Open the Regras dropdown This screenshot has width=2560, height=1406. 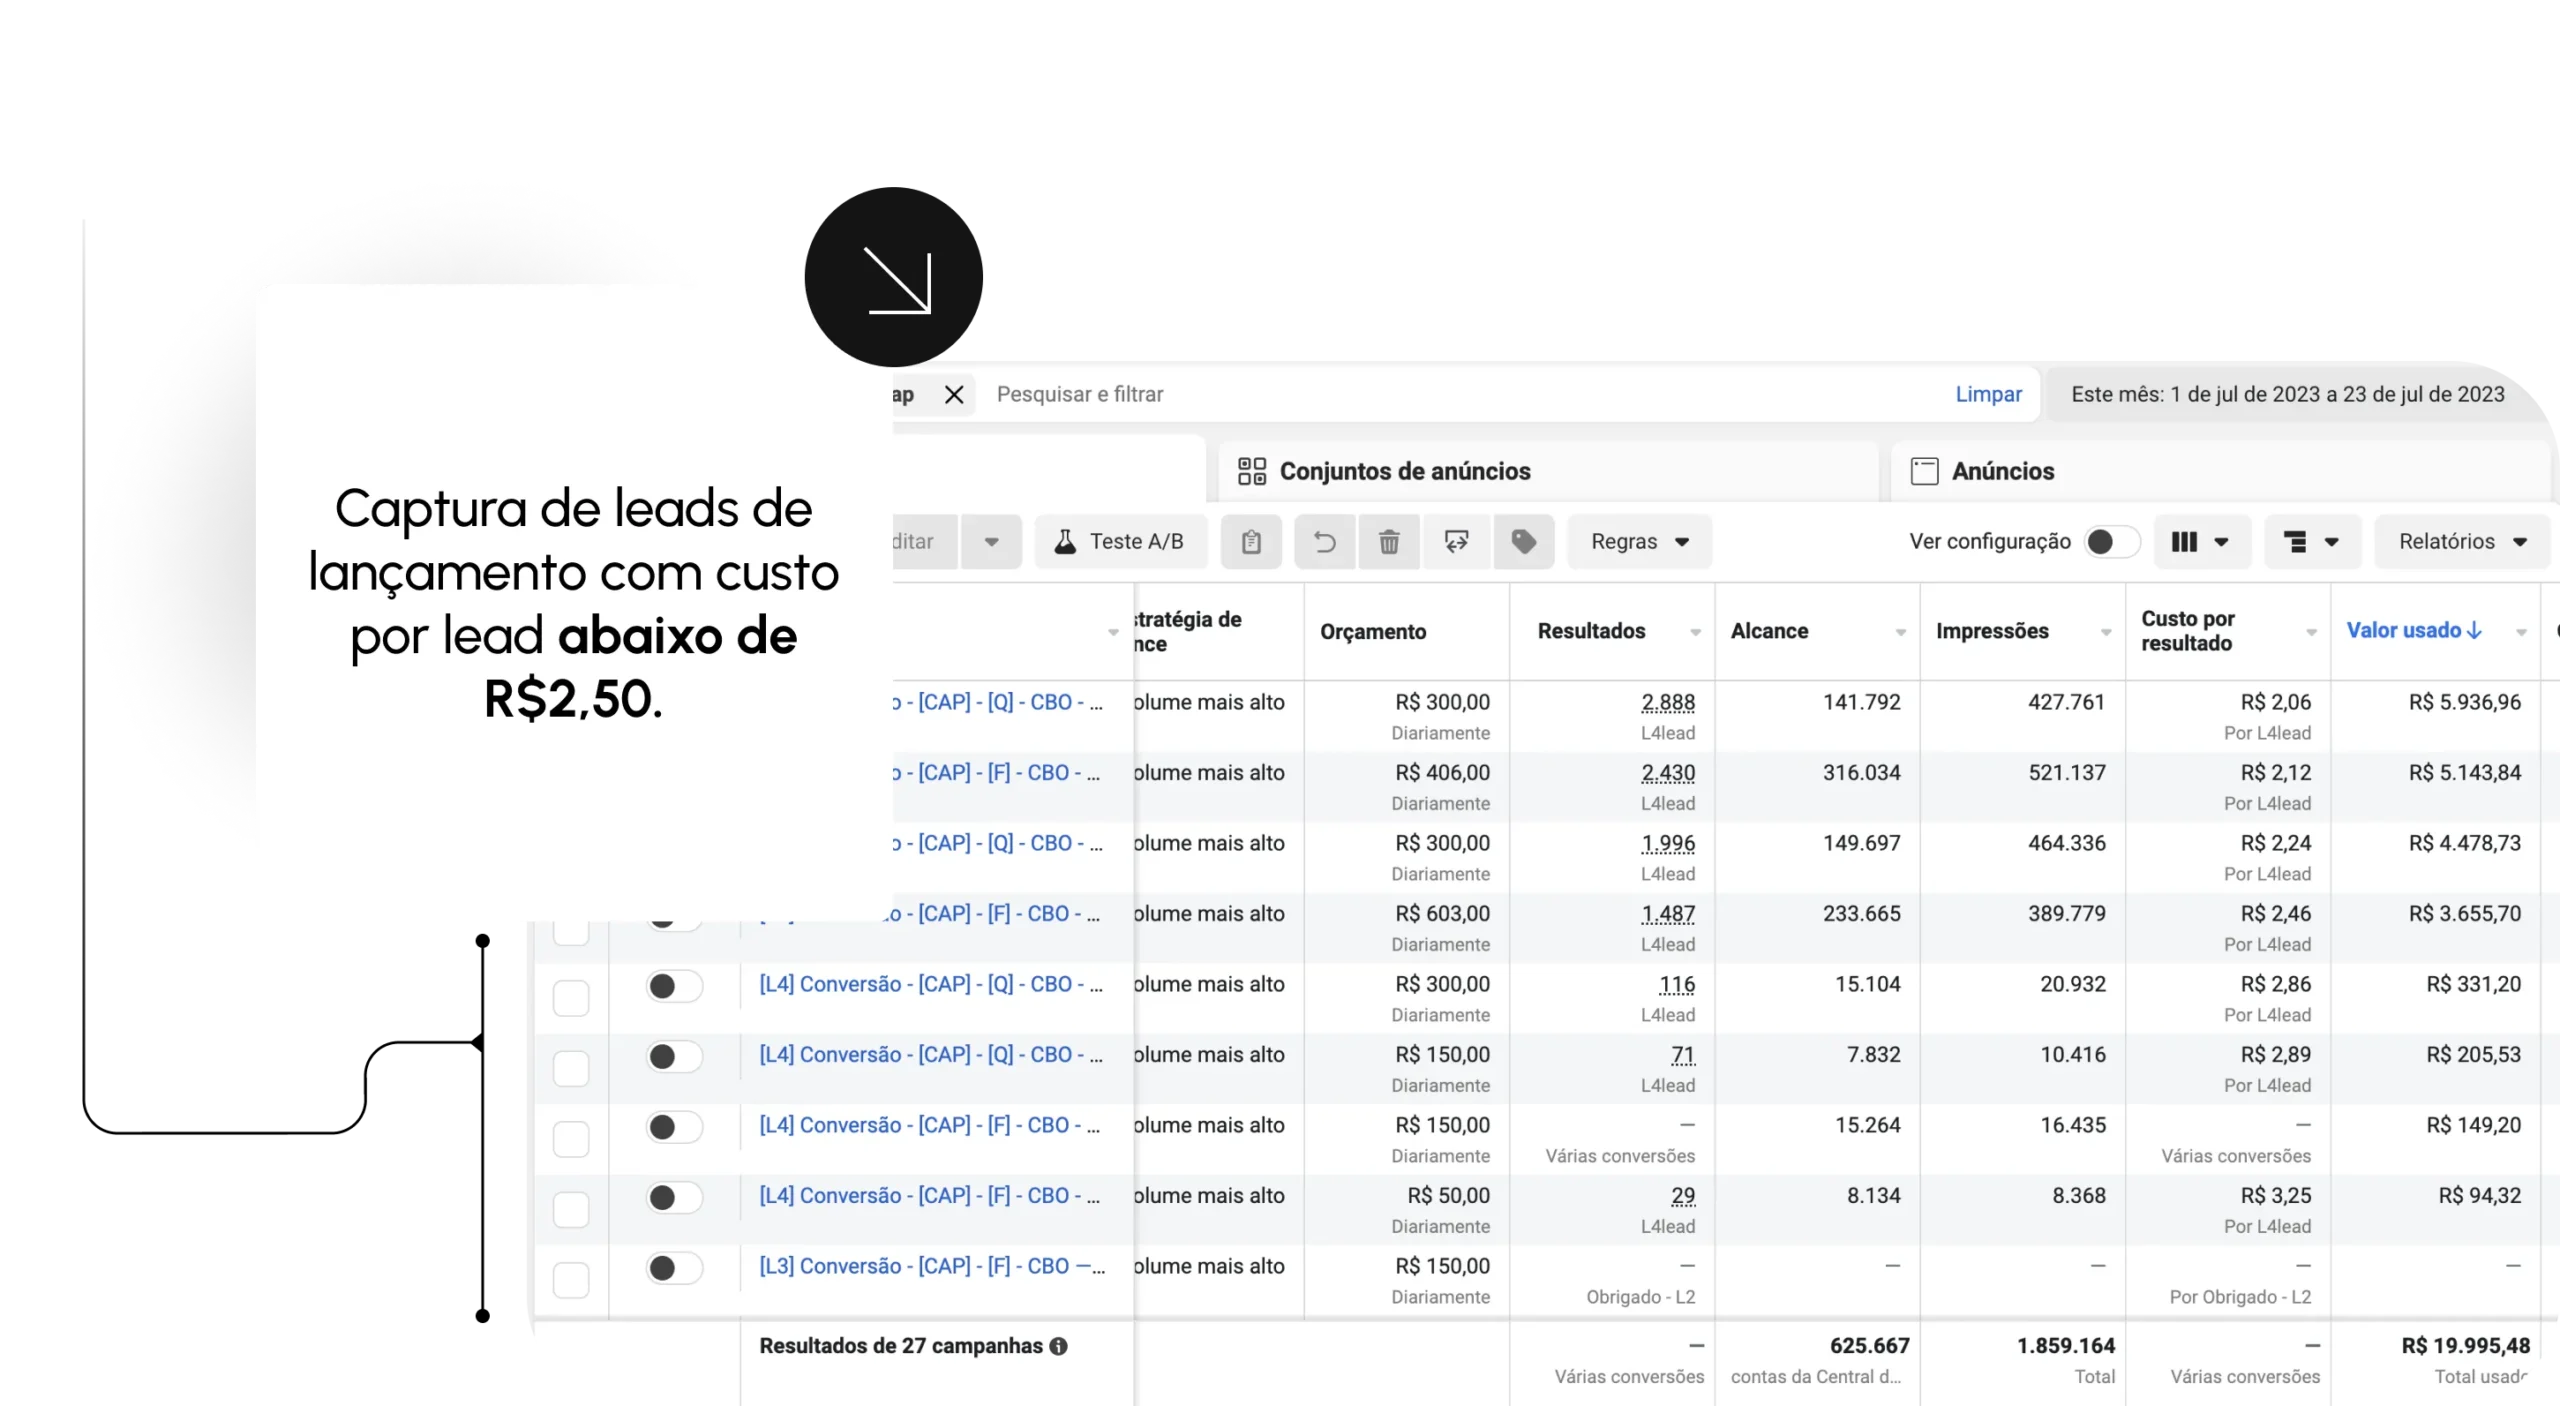click(x=1639, y=542)
